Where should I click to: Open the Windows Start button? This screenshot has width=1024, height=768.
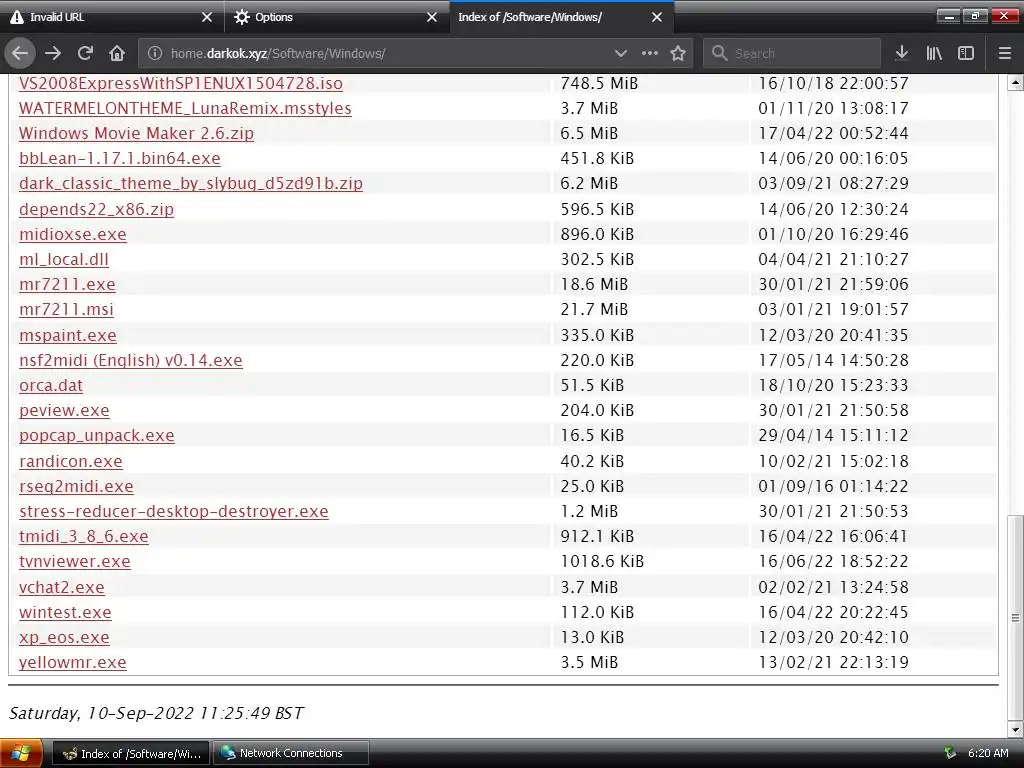(21, 754)
